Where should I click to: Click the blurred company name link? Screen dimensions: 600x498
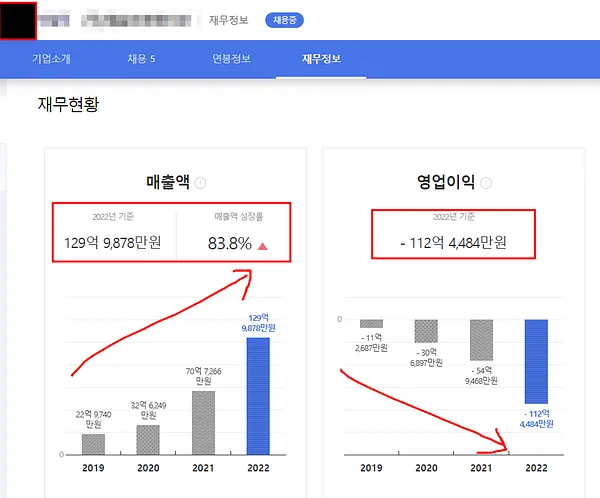tap(136, 20)
